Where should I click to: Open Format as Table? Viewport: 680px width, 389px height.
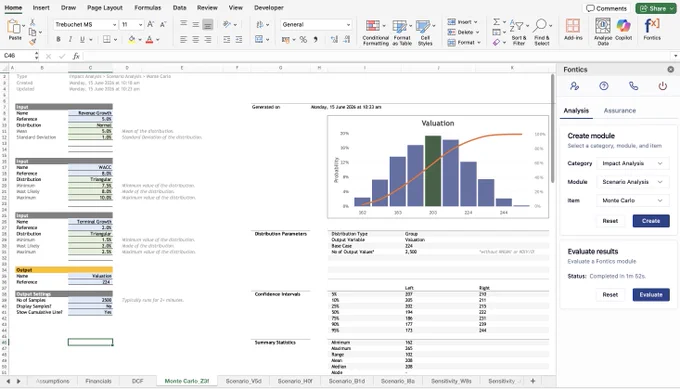point(402,33)
